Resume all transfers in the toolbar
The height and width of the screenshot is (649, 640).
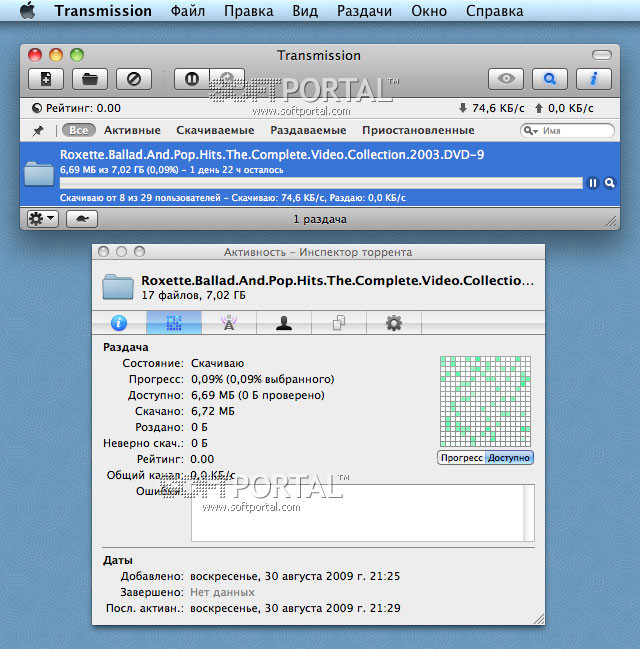(x=227, y=79)
